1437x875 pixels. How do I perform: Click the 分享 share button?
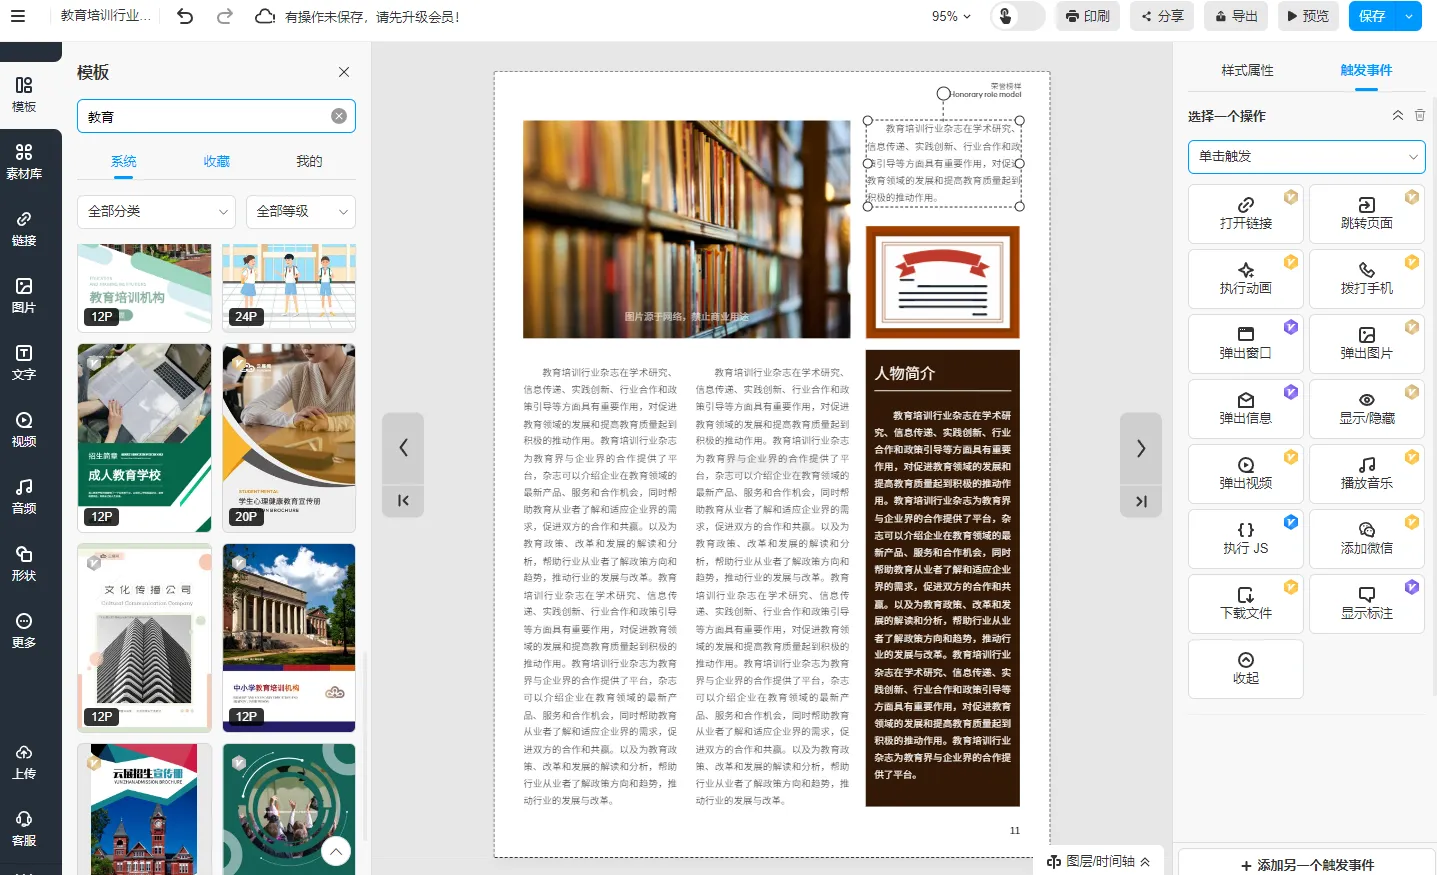pos(1162,16)
